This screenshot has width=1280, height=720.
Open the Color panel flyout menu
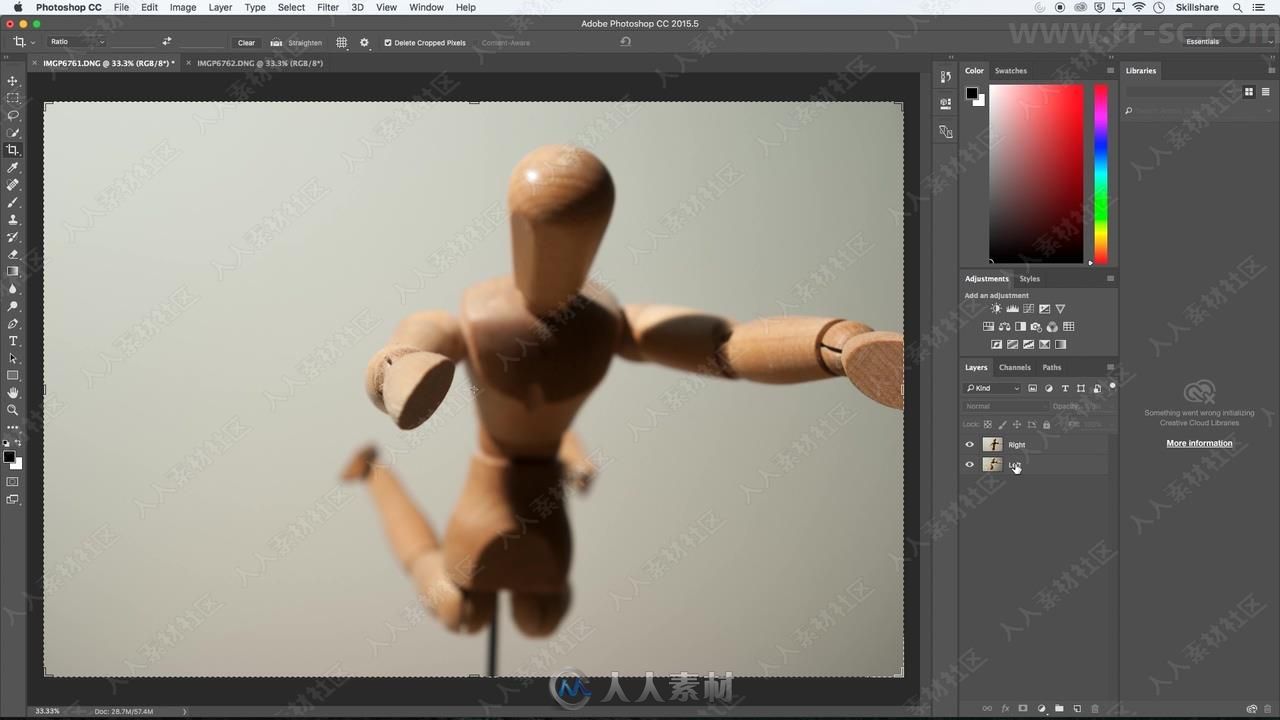[1110, 71]
